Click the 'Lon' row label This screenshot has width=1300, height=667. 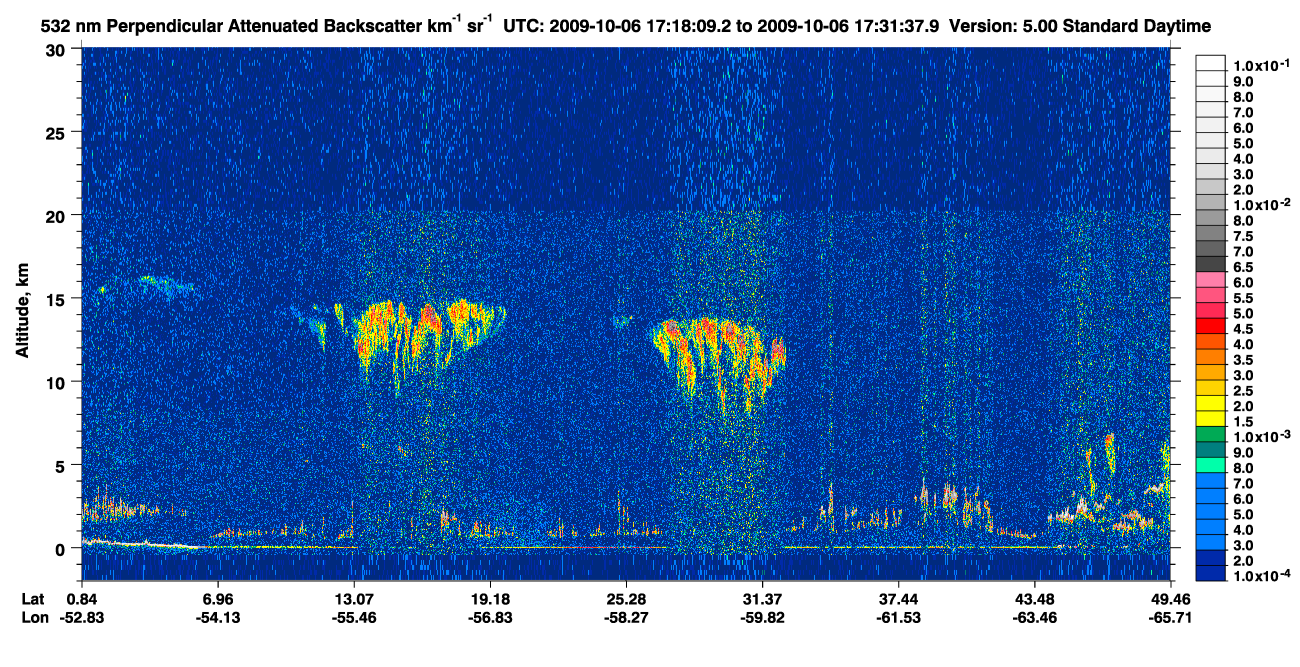35,617
